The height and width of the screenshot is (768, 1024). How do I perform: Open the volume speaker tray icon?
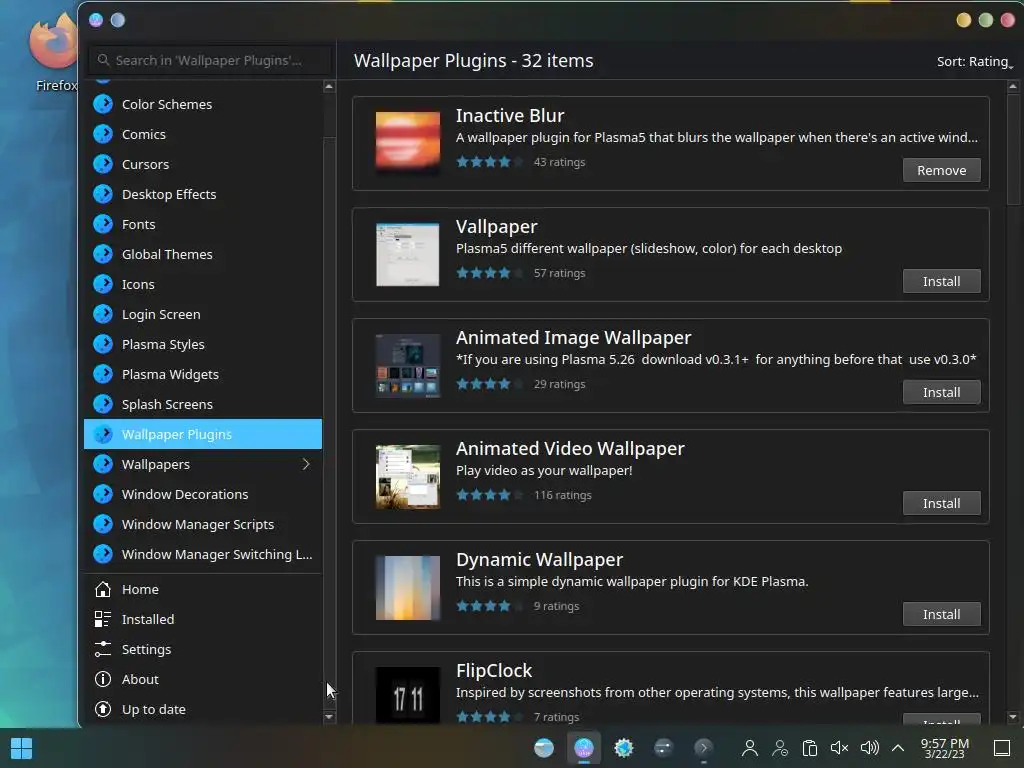(869, 748)
